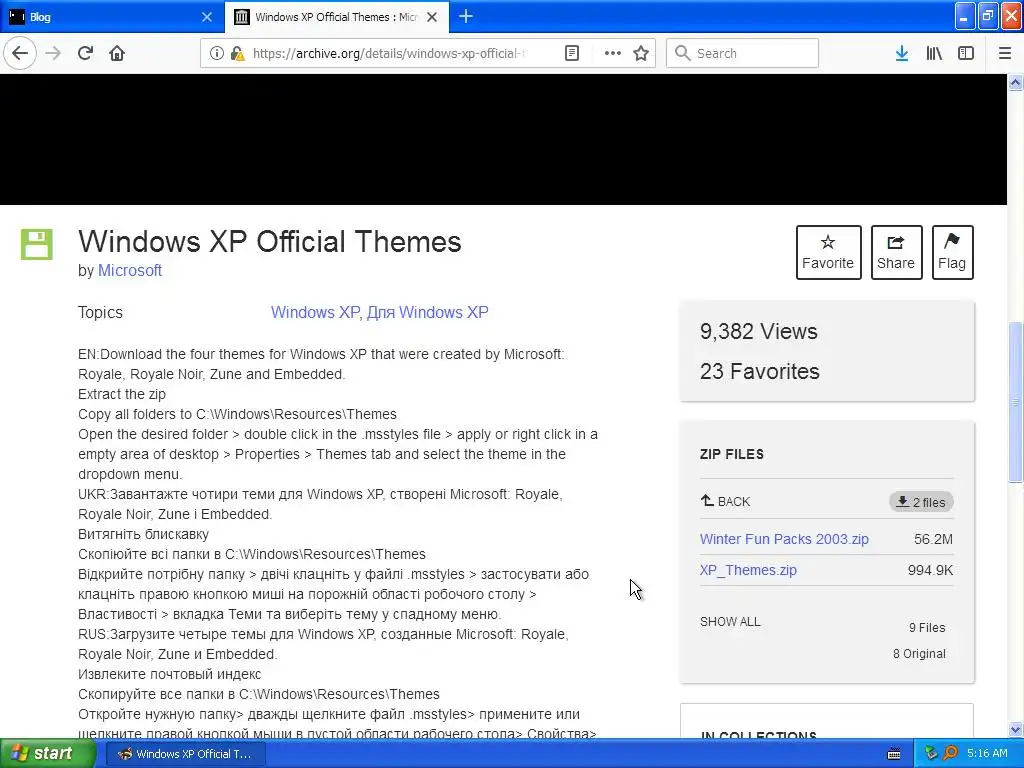The height and width of the screenshot is (768, 1024).
Task: Close the Windows XP Official Themes tab
Action: click(x=432, y=17)
